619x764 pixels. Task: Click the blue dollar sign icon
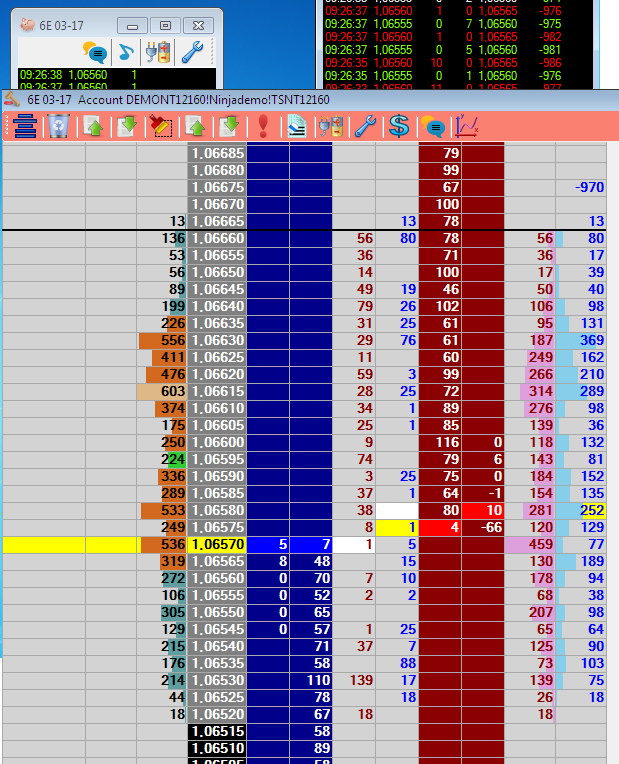399,127
